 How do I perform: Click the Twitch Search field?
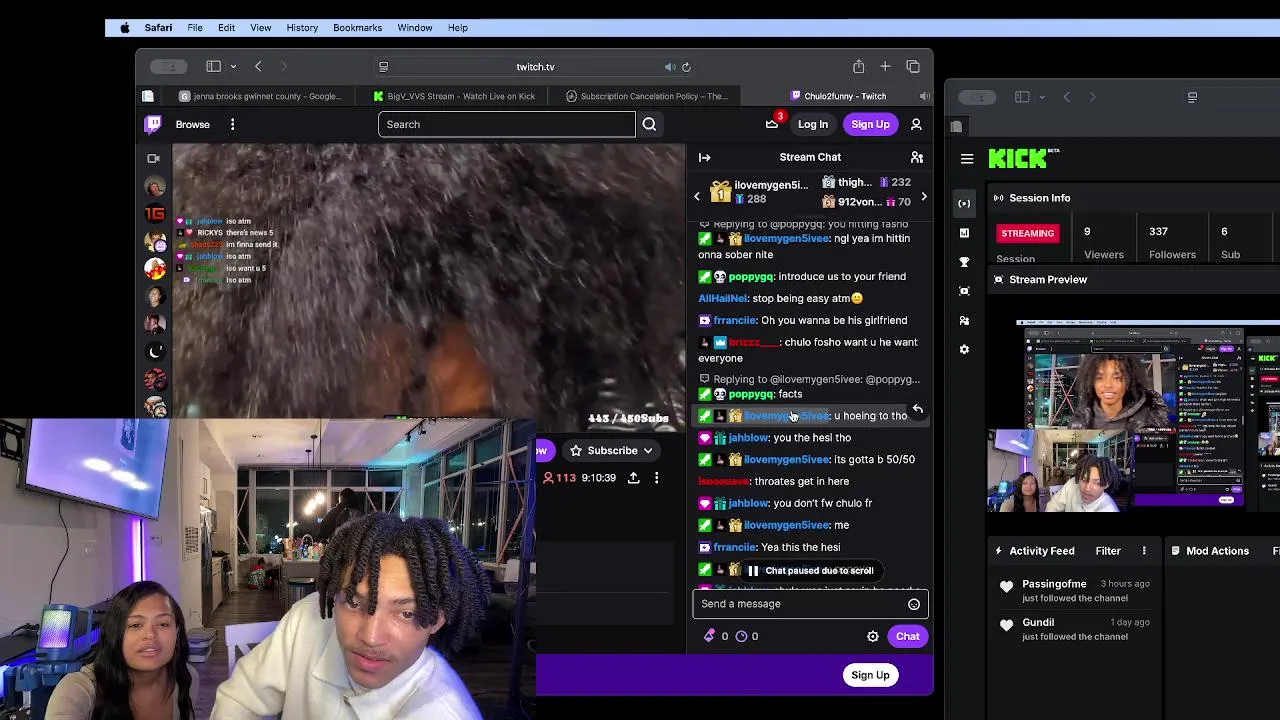pyautogui.click(x=506, y=124)
